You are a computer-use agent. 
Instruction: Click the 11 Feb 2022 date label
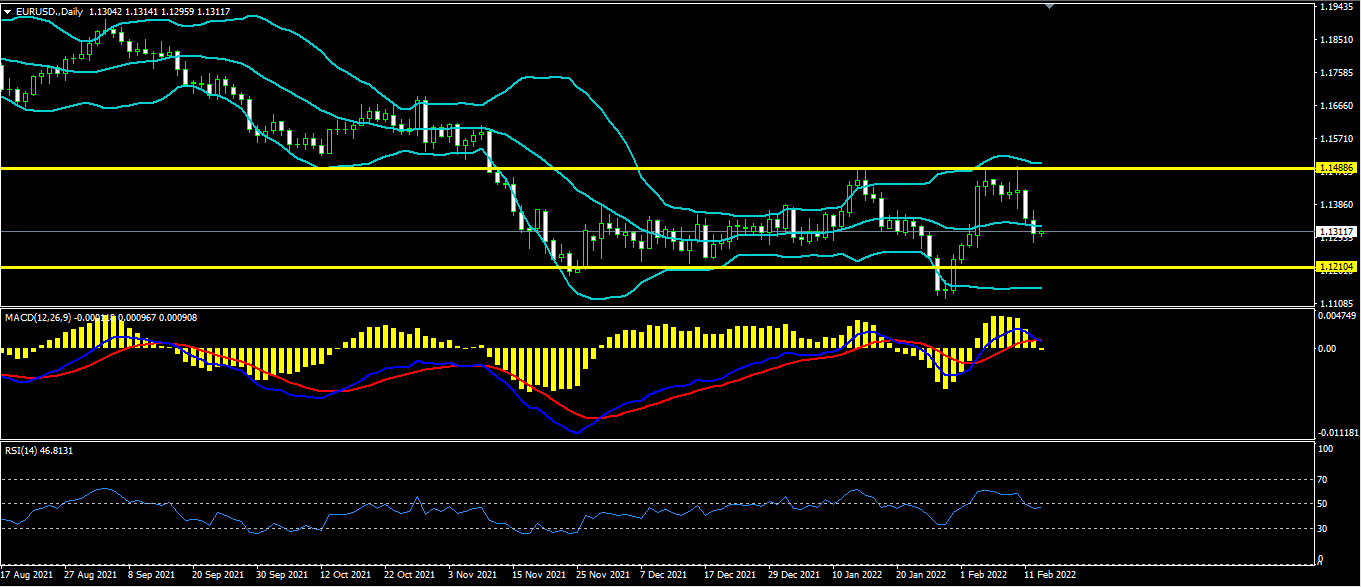[1049, 576]
